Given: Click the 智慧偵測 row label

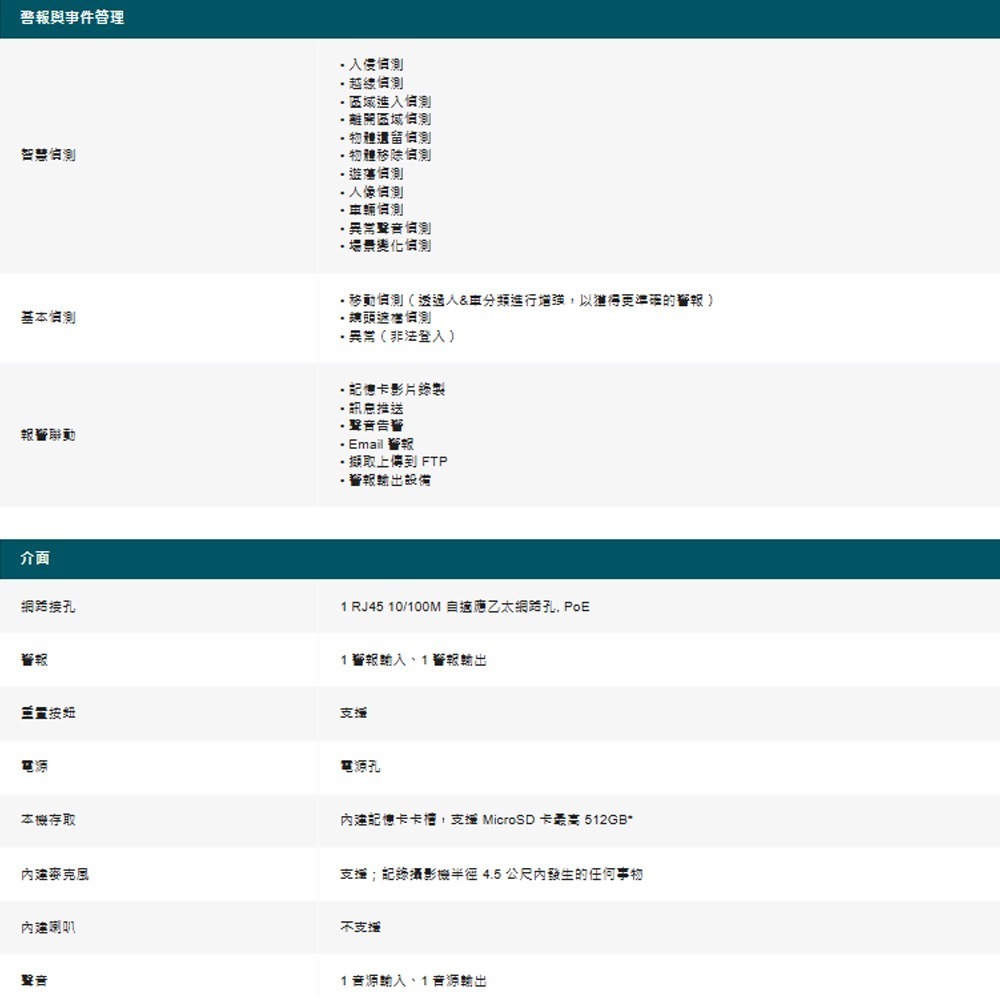Looking at the screenshot, I should click(x=48, y=155).
